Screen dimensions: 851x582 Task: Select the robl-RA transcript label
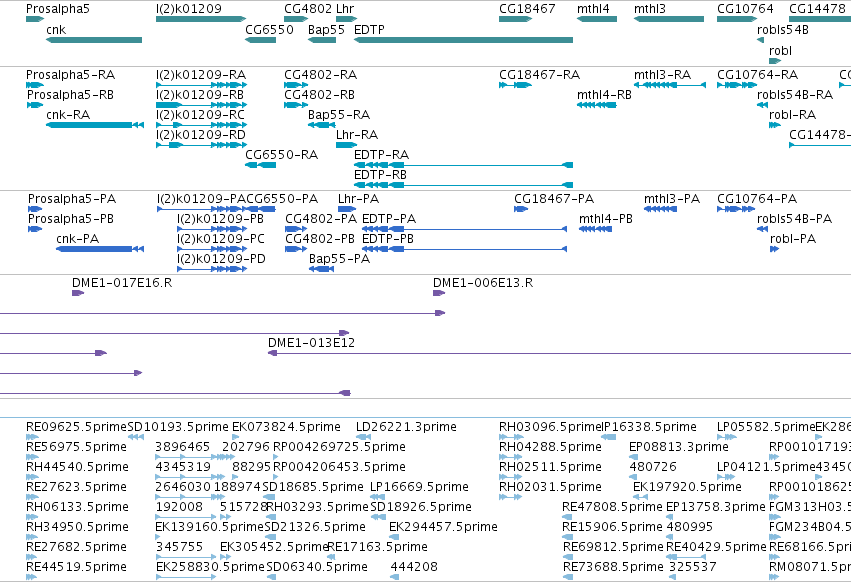tap(792, 115)
